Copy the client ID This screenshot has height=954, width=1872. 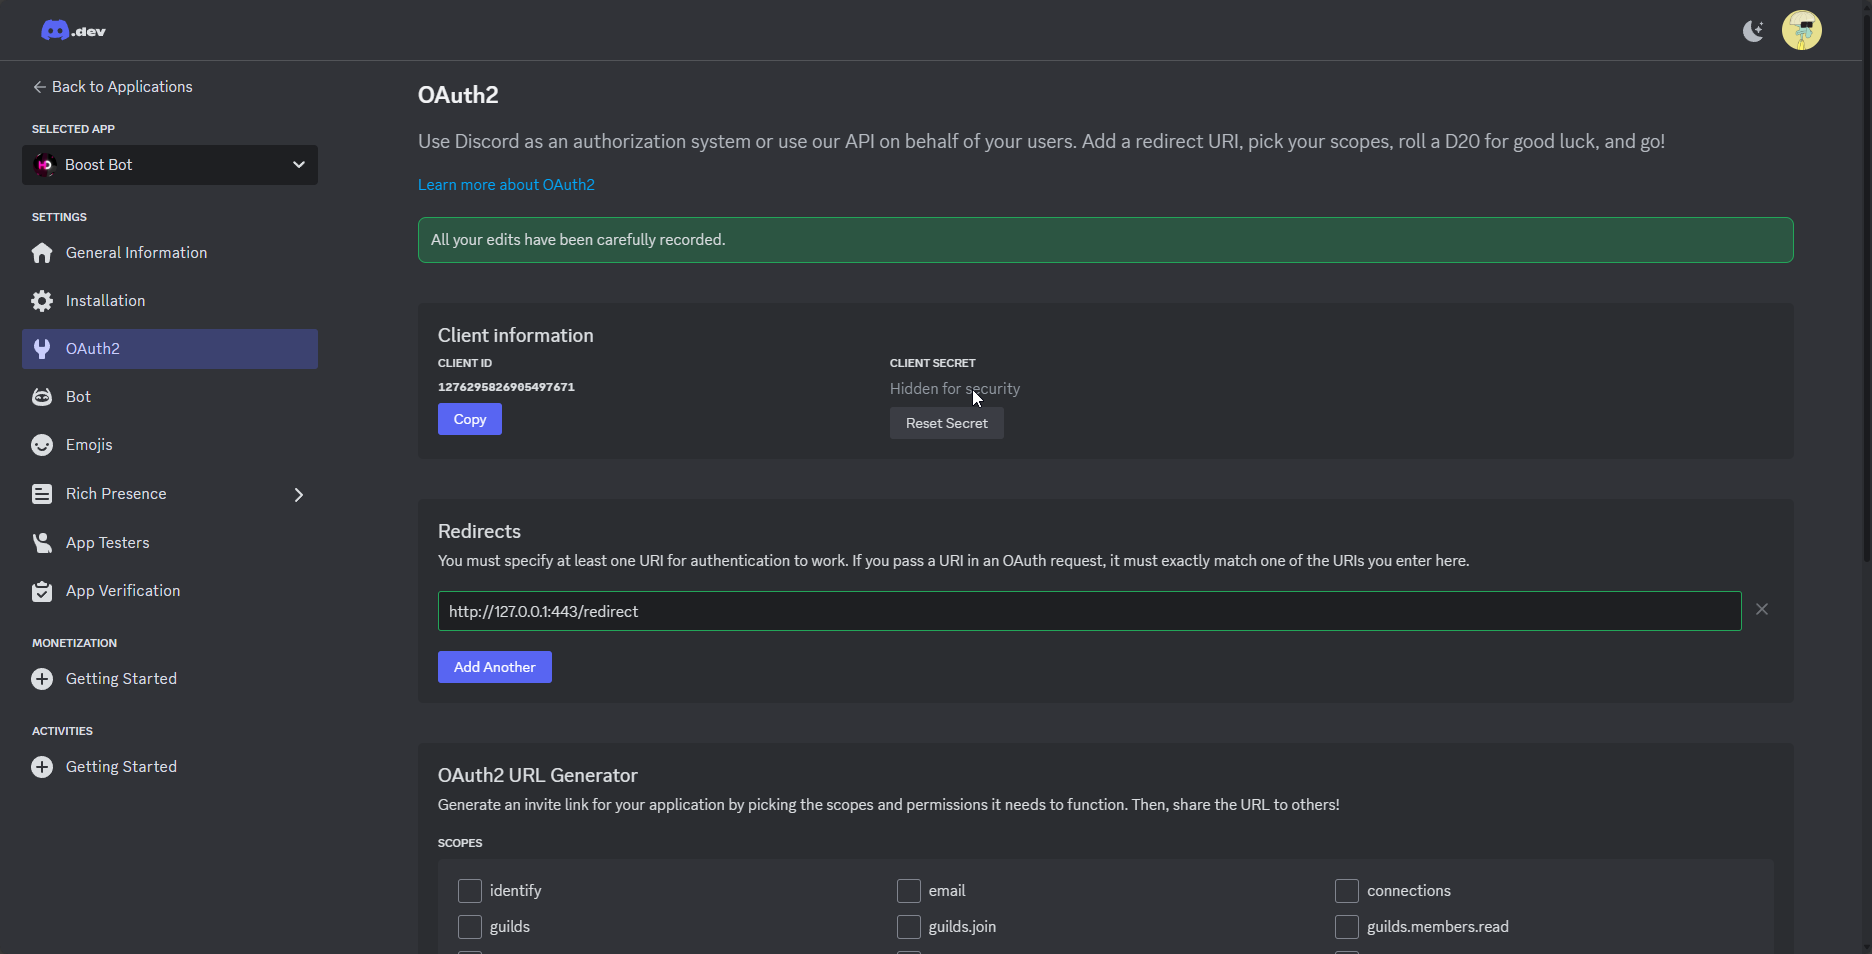pos(469,420)
